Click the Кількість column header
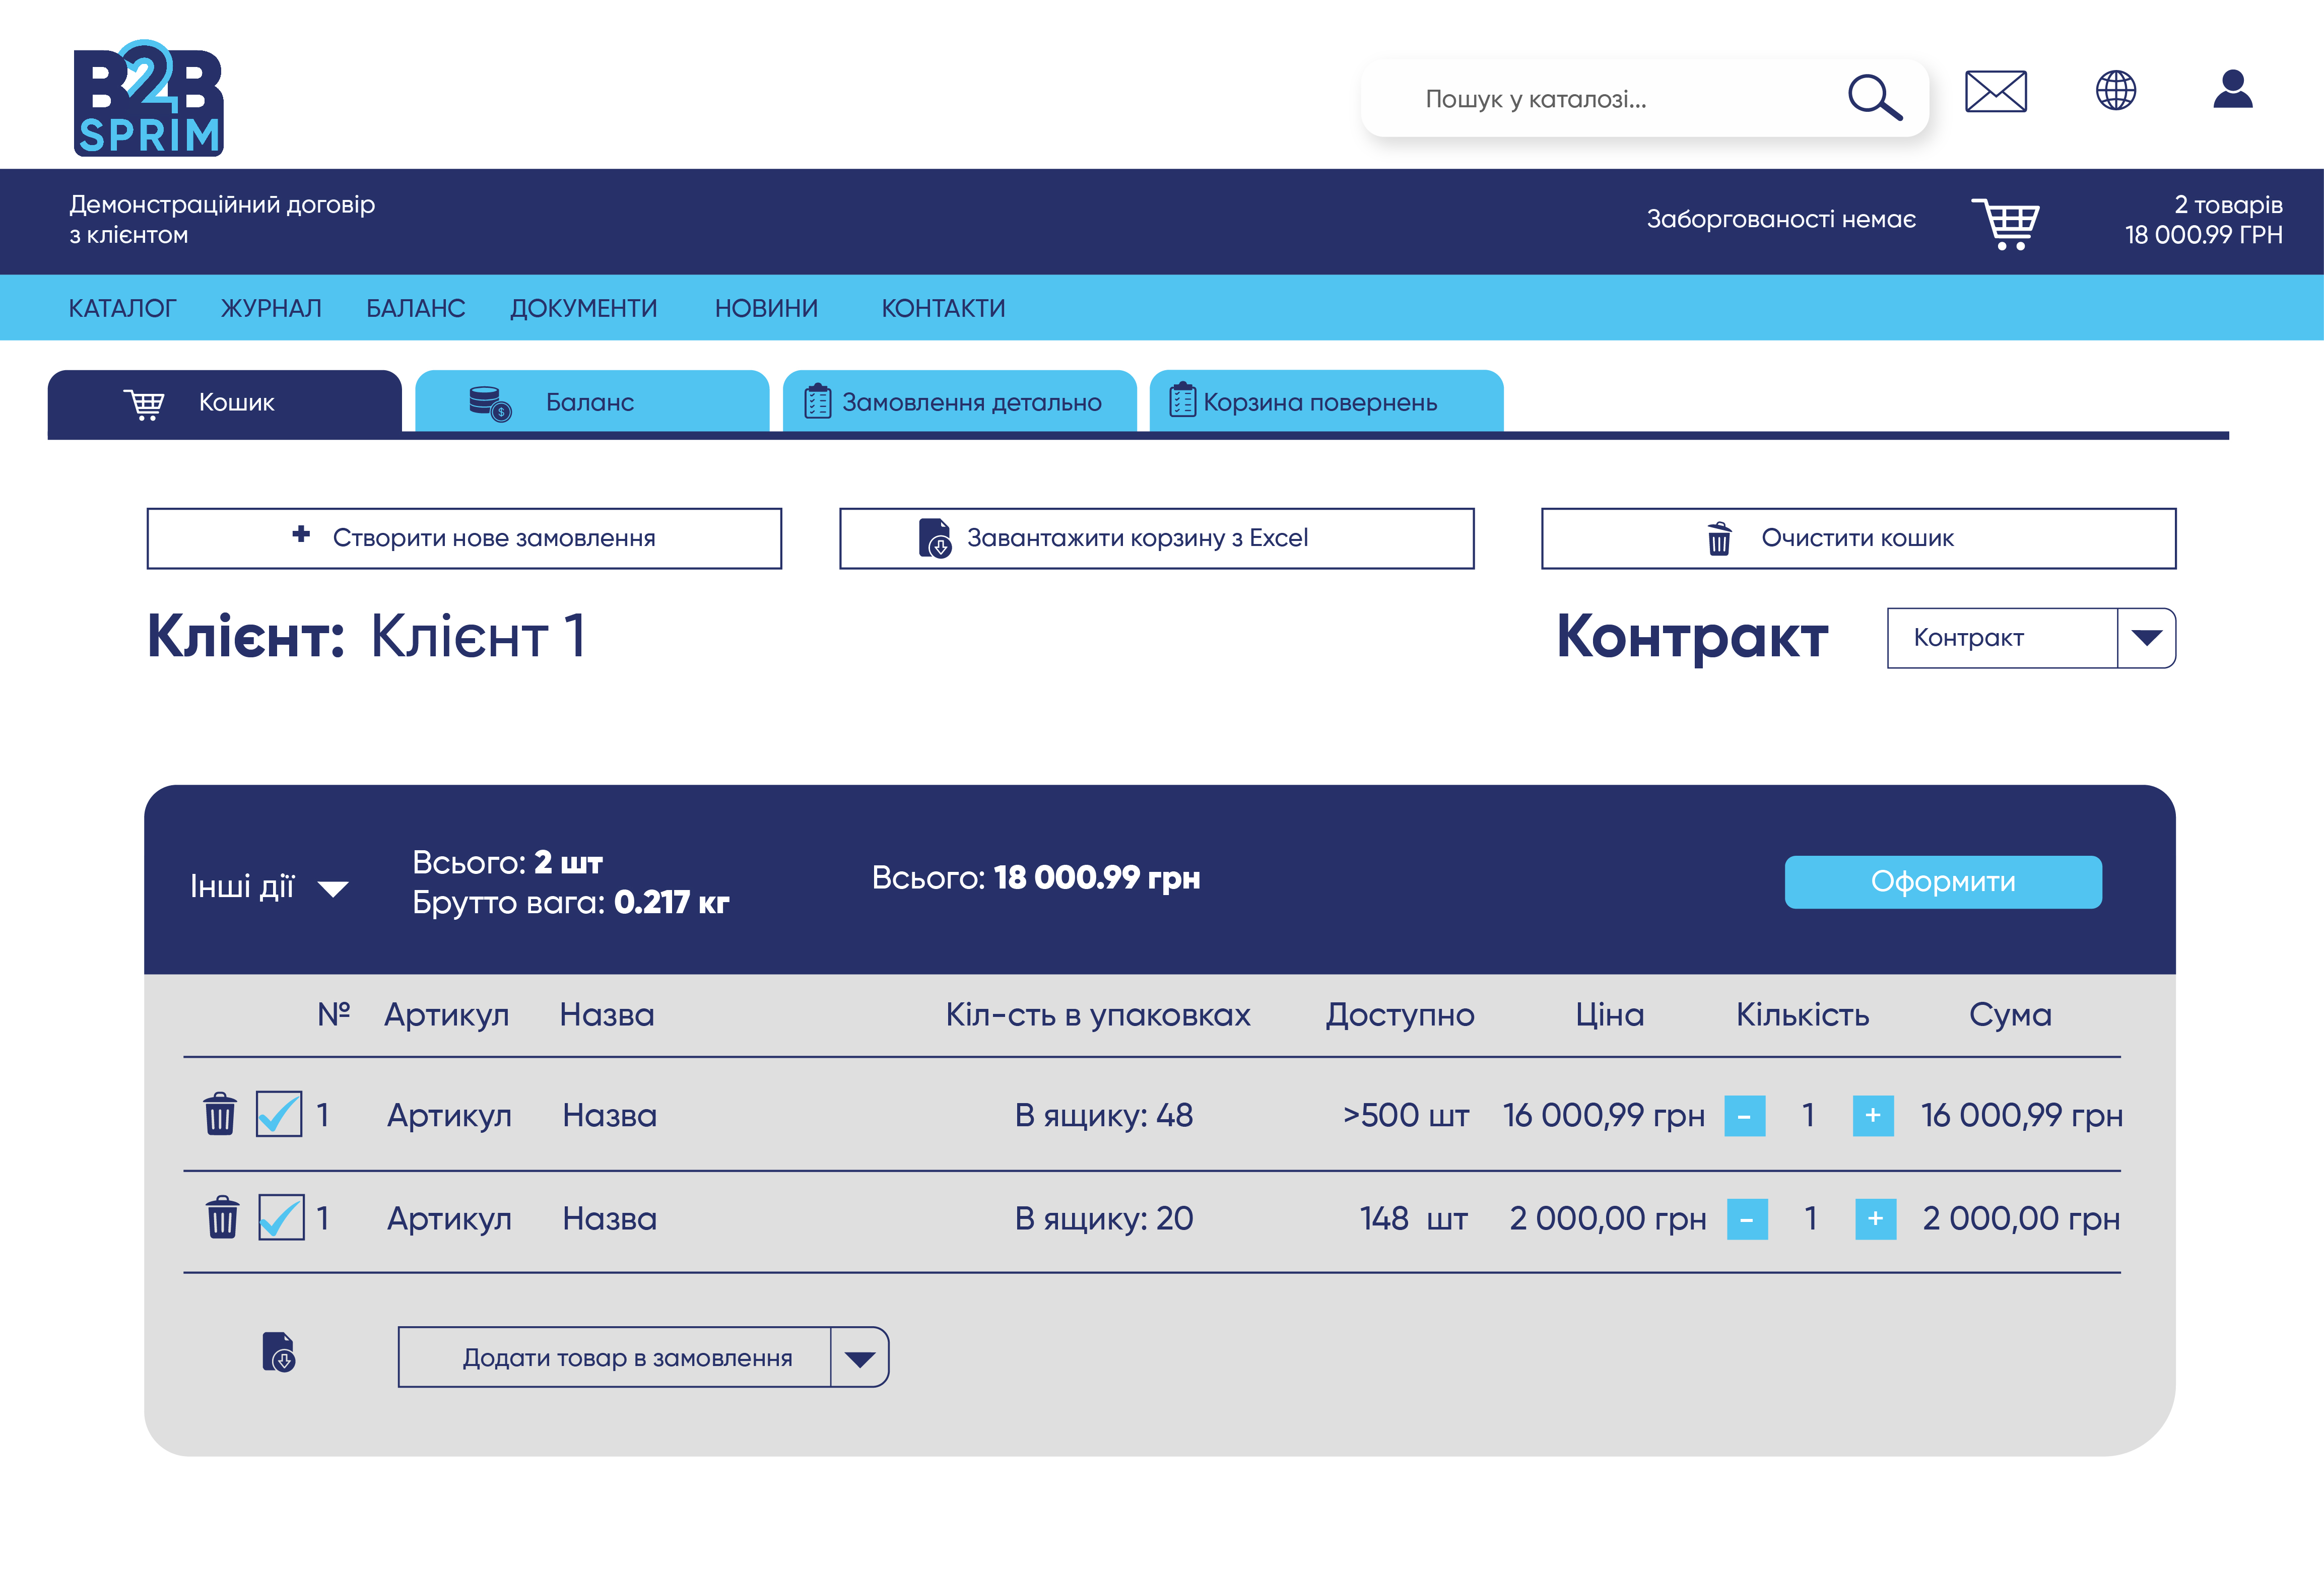Viewport: 2324px width, 1570px height. [1802, 1014]
